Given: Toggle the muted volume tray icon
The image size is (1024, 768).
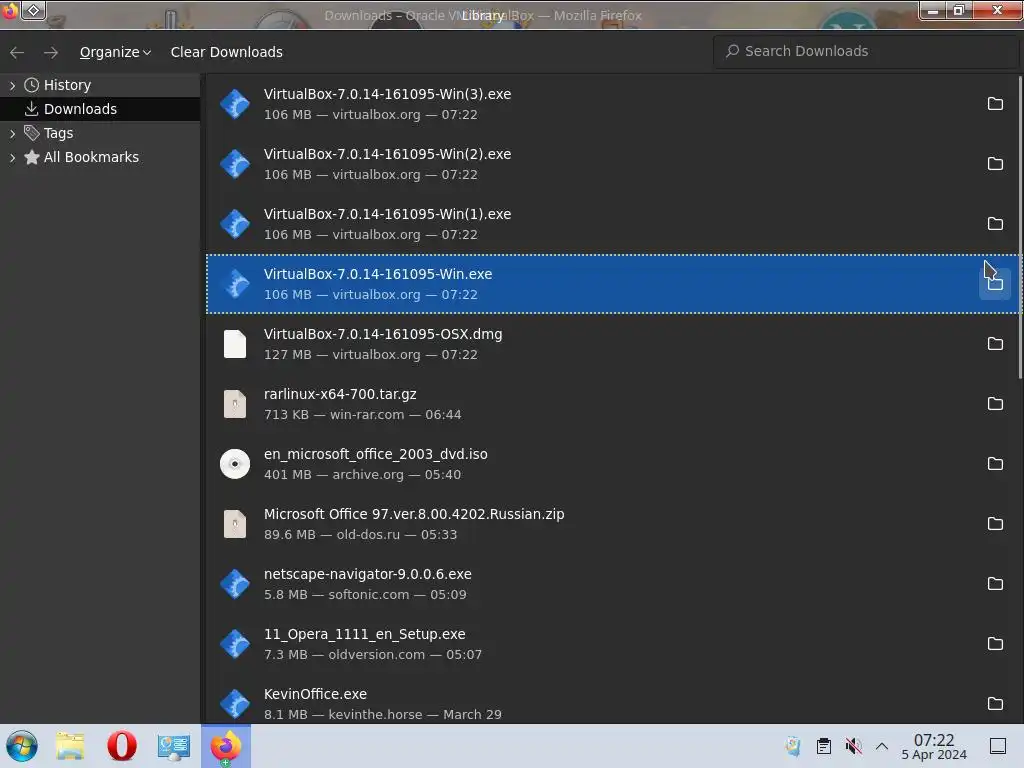Looking at the screenshot, I should pyautogui.click(x=853, y=746).
